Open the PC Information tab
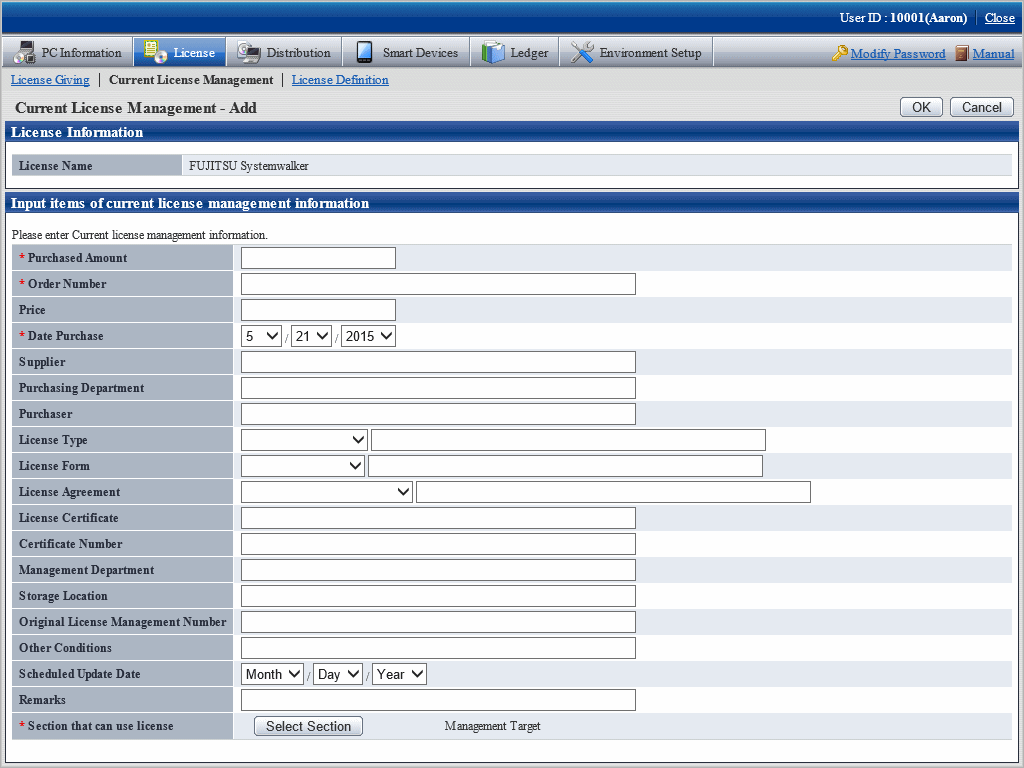Screen dimensions: 1024x768 pyautogui.click(x=67, y=52)
